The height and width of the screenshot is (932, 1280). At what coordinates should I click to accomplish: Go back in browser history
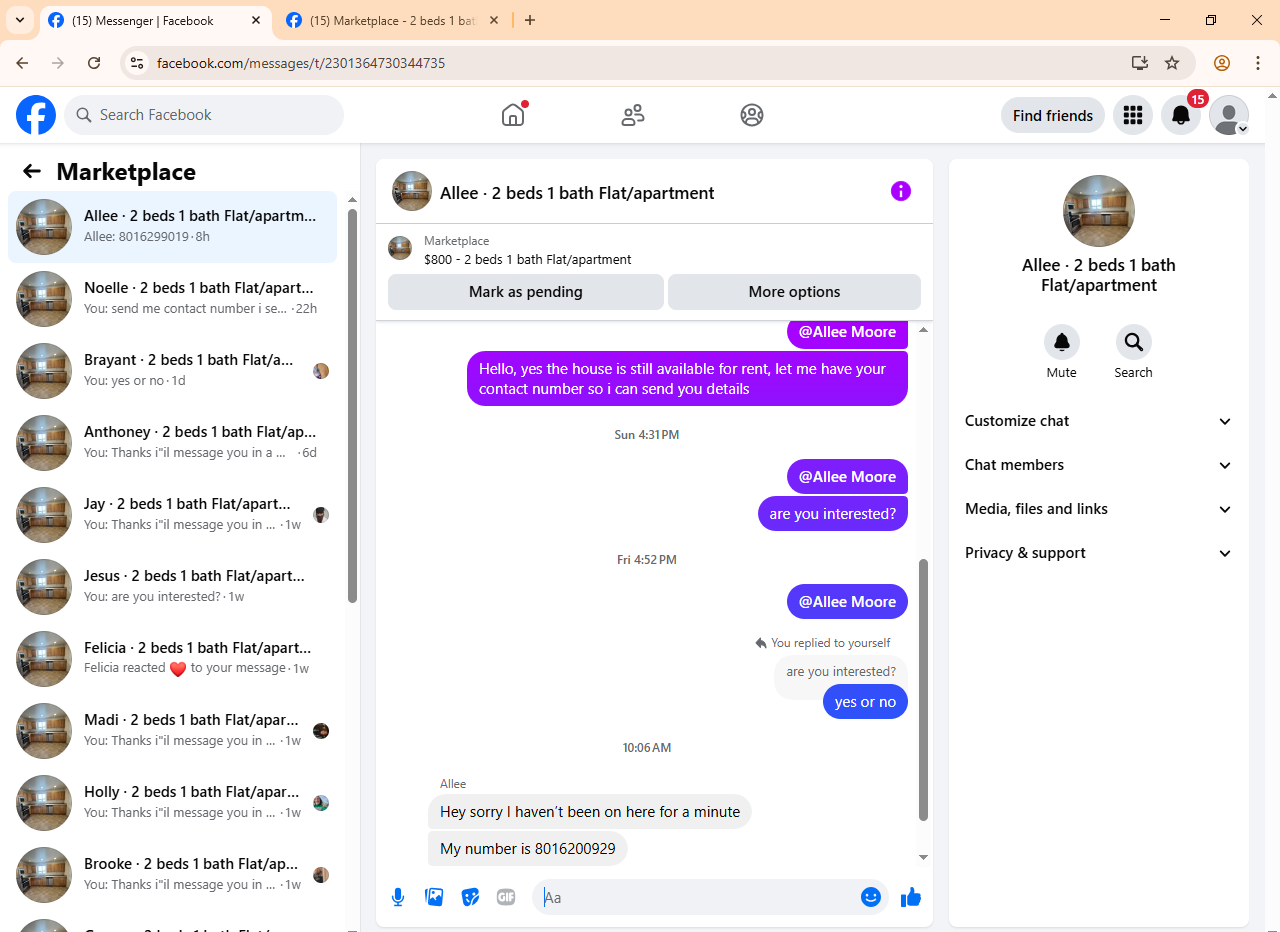pos(22,63)
